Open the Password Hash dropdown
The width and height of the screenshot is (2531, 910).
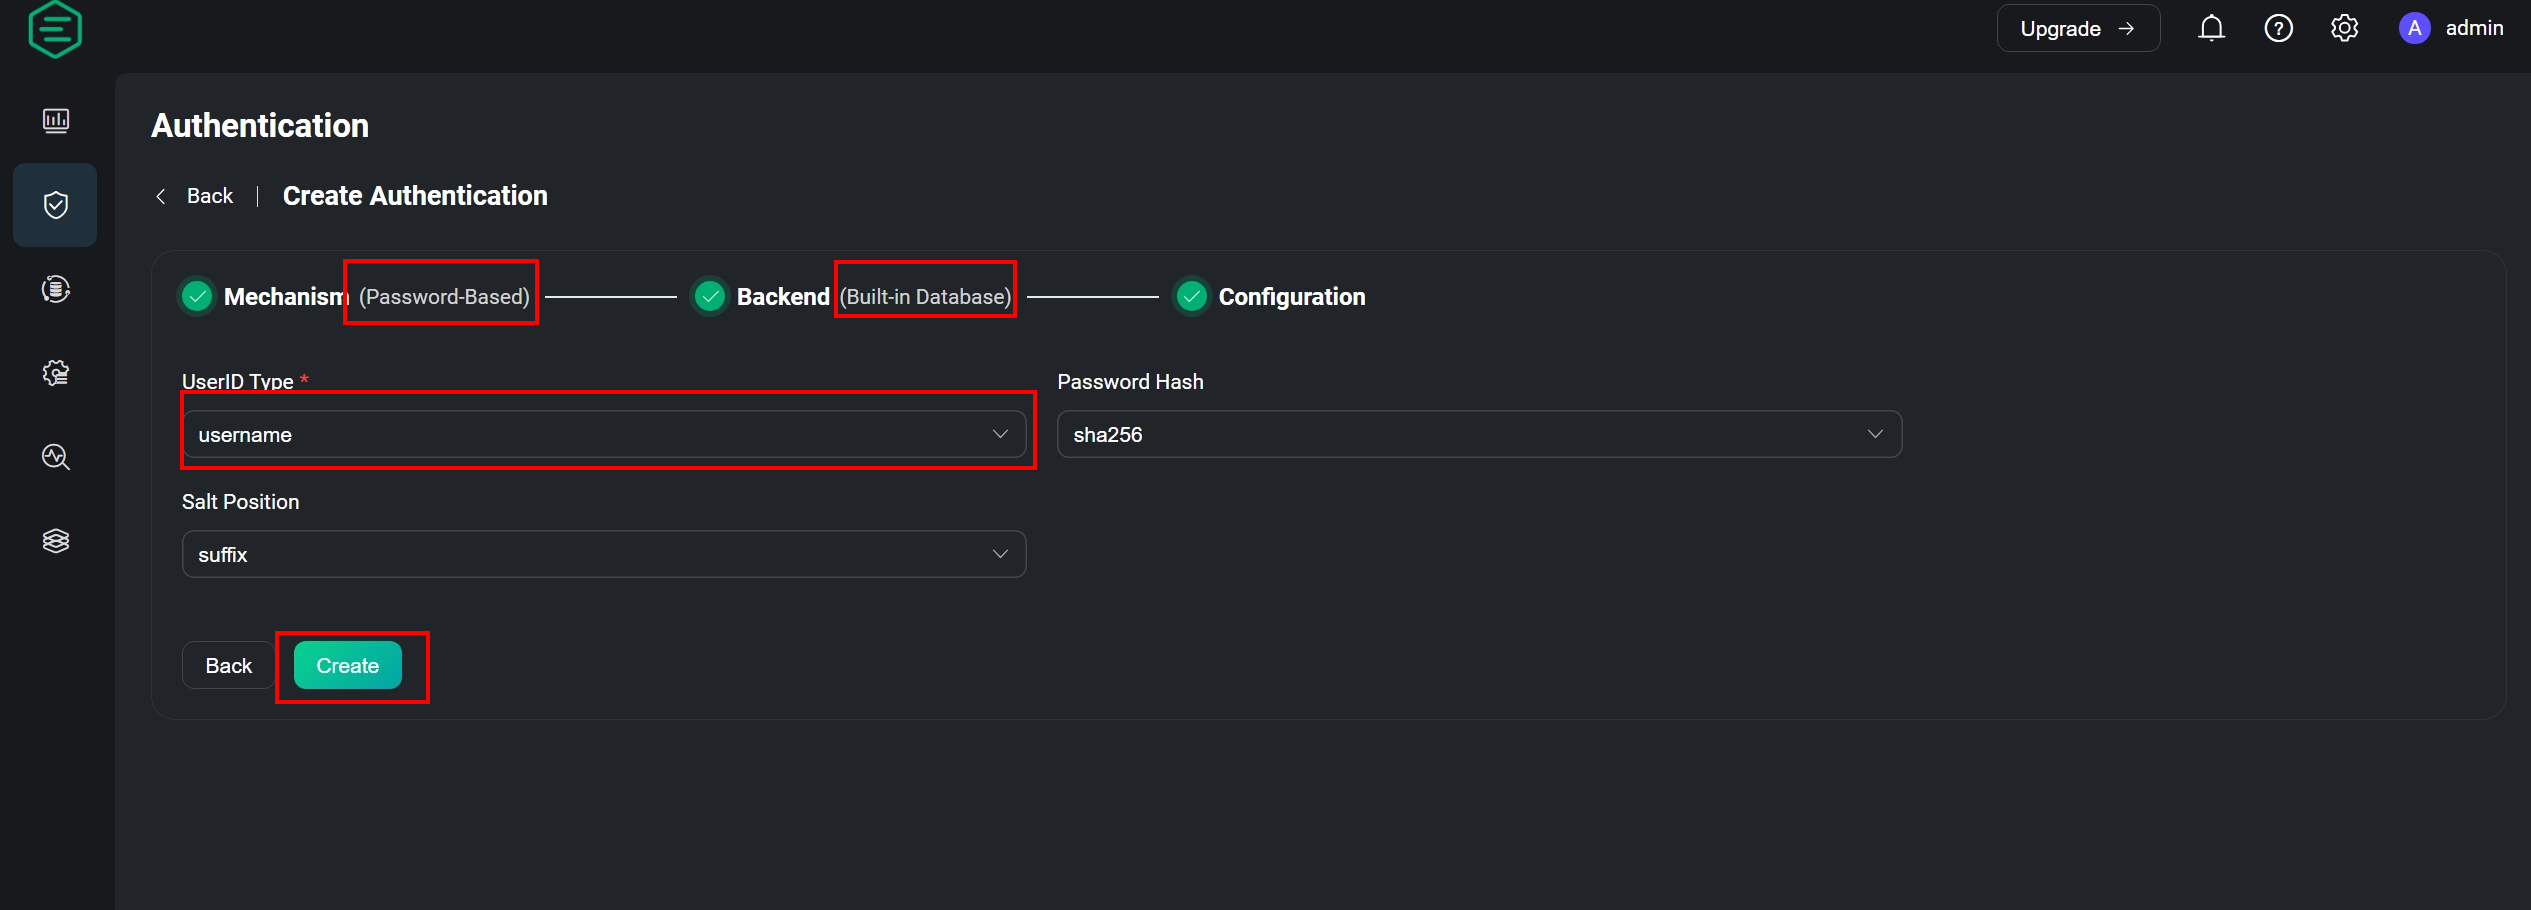point(1479,434)
